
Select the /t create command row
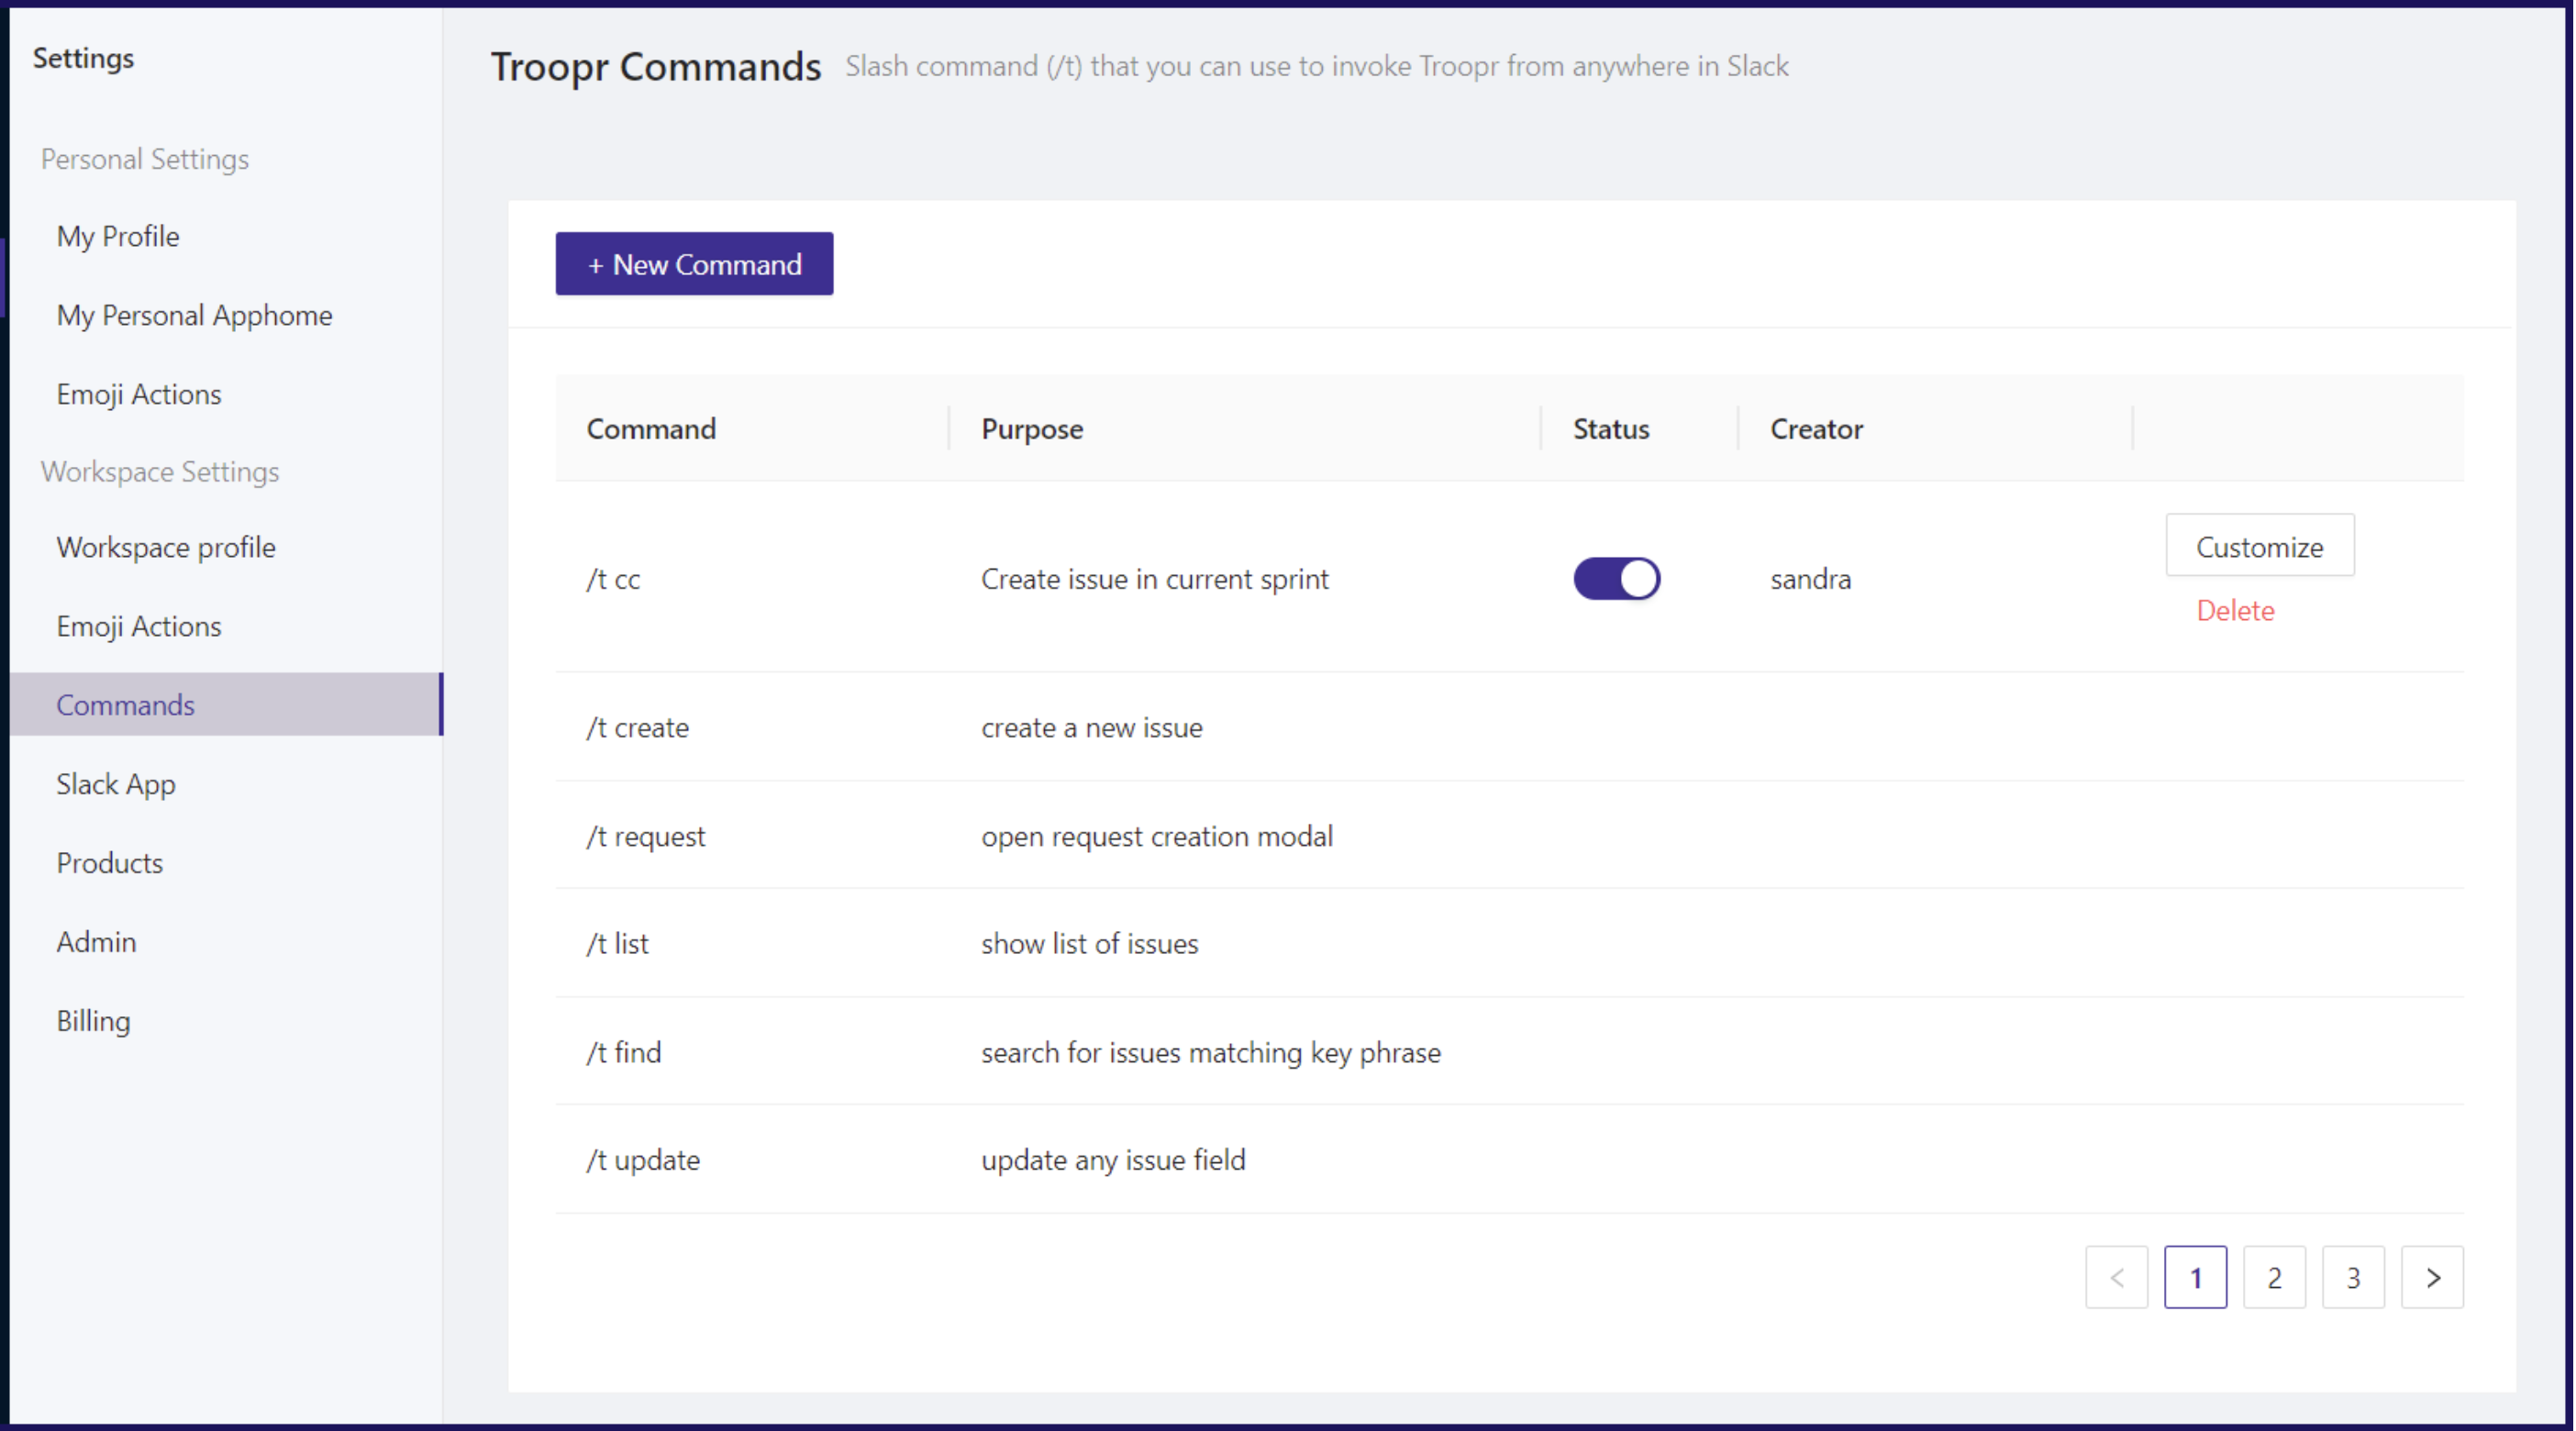[1510, 727]
